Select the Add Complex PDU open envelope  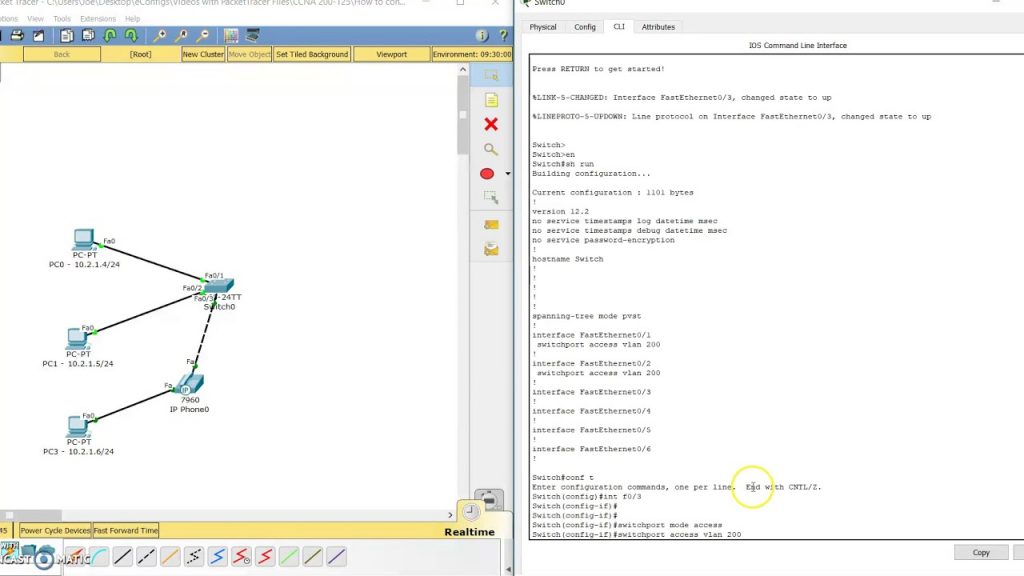pyautogui.click(x=490, y=249)
